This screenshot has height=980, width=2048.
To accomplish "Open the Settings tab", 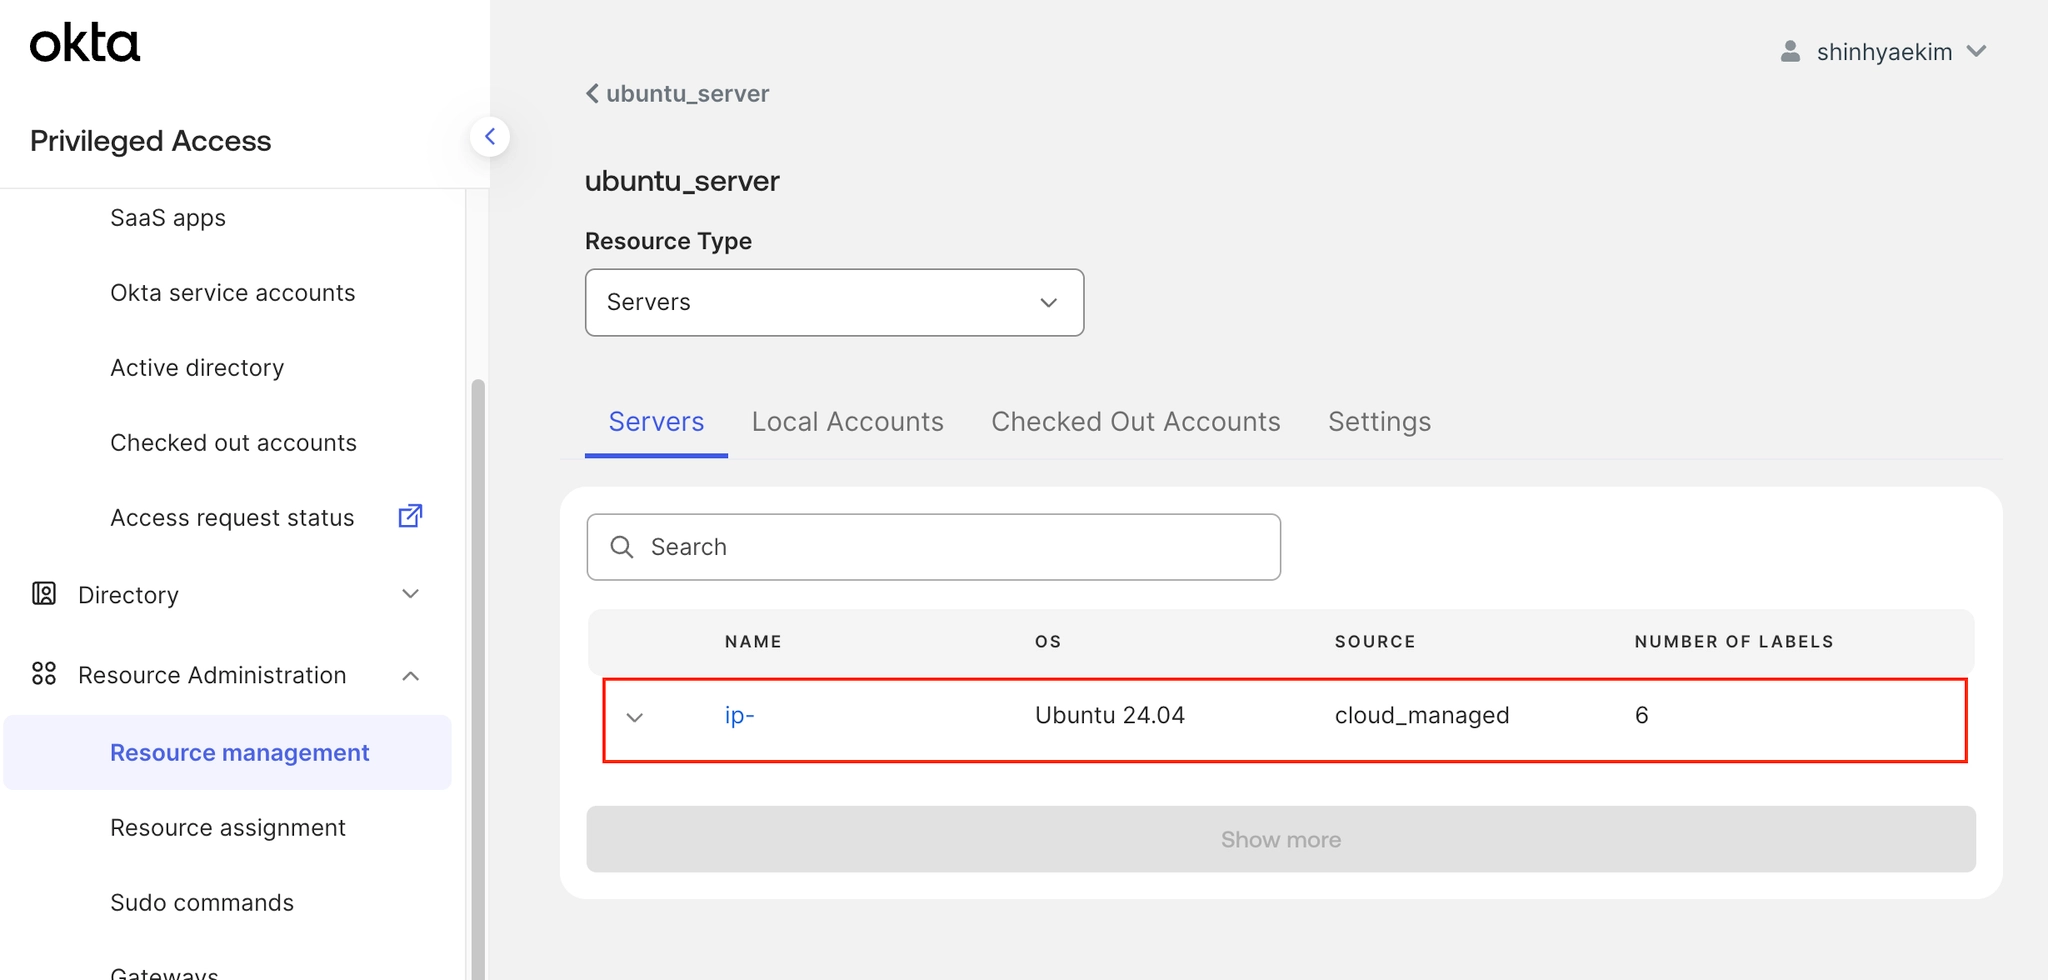I will click(x=1379, y=422).
